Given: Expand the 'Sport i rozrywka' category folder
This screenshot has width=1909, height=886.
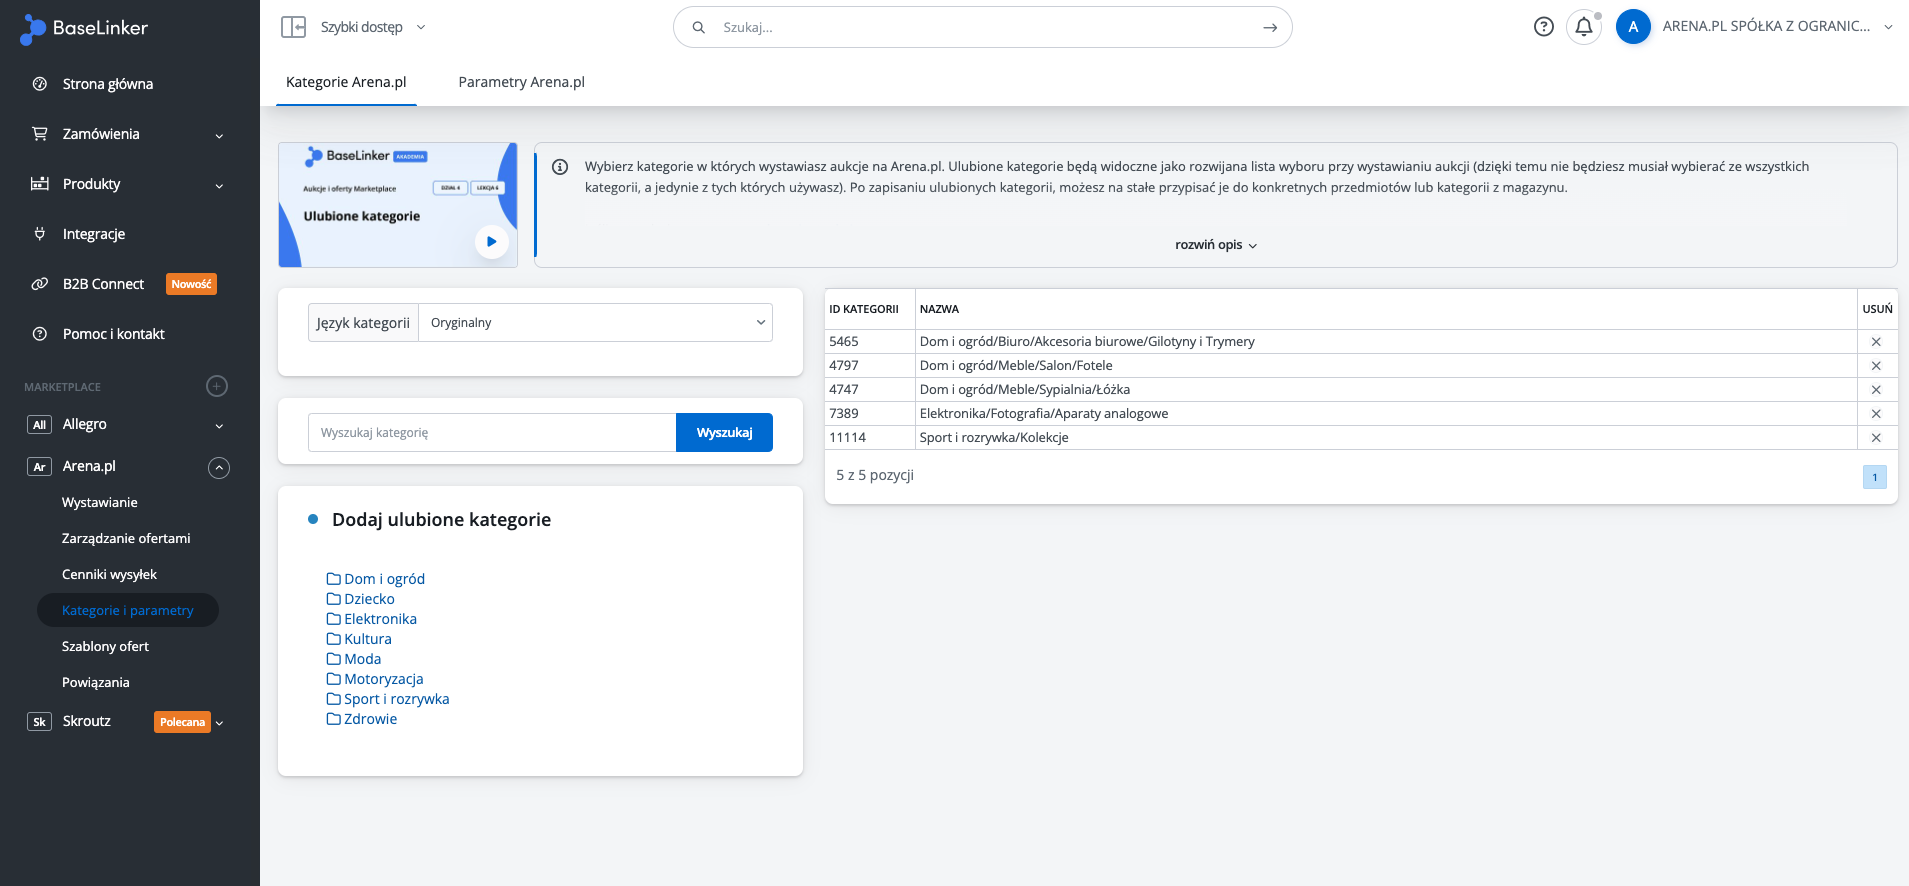Looking at the screenshot, I should tap(388, 699).
